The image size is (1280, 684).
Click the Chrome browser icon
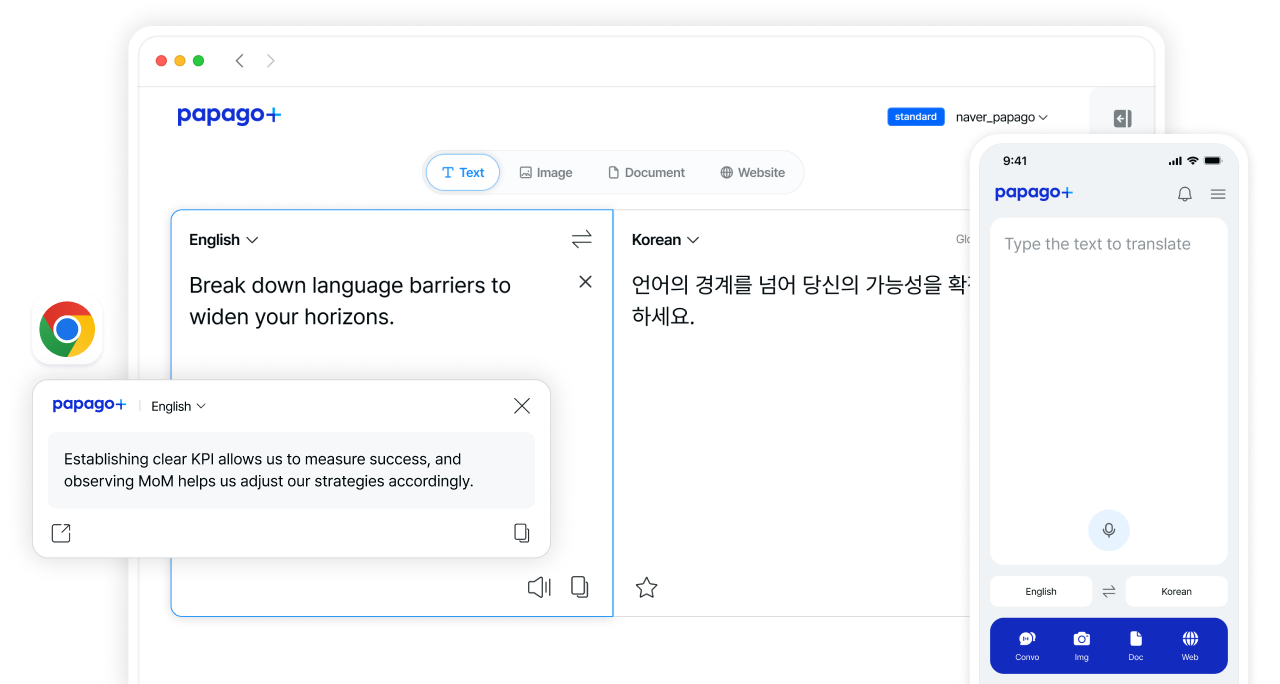point(67,330)
